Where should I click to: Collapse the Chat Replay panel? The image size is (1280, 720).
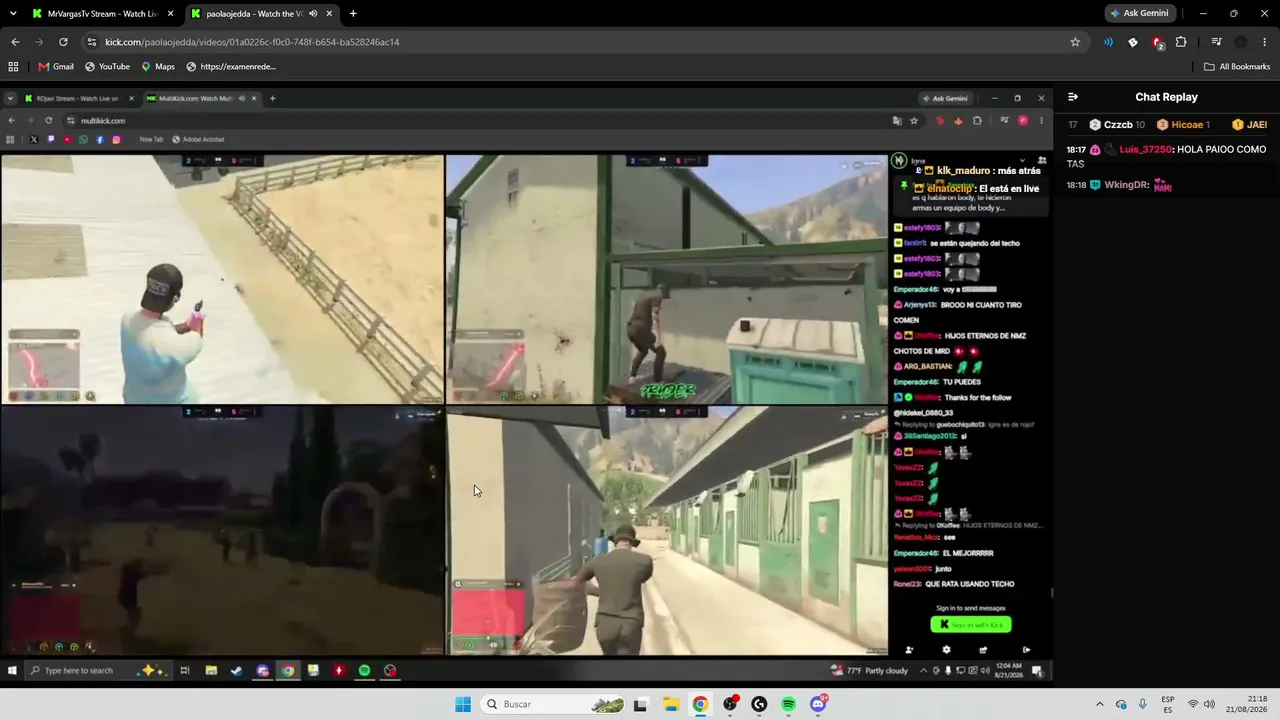tap(1073, 97)
